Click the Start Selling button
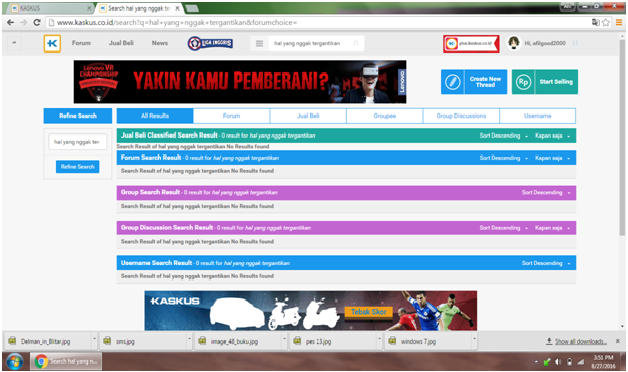The image size is (628, 372). click(x=545, y=82)
